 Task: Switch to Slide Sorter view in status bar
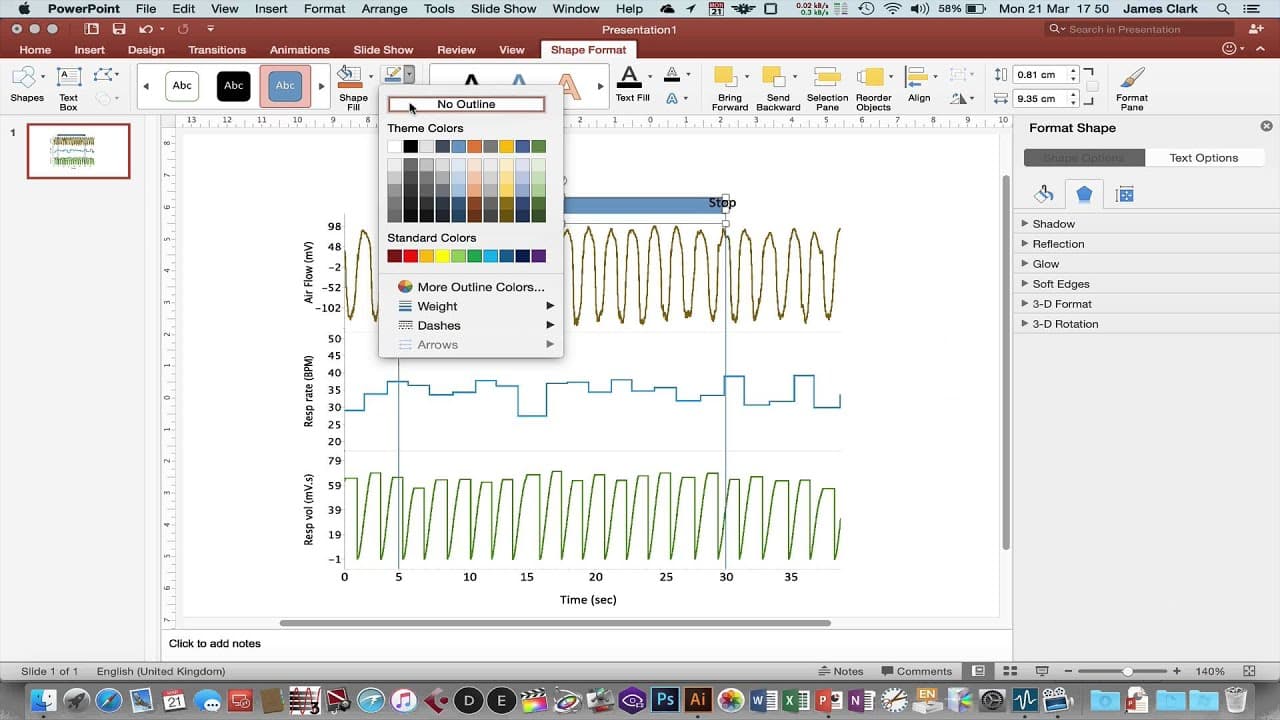(x=1011, y=671)
